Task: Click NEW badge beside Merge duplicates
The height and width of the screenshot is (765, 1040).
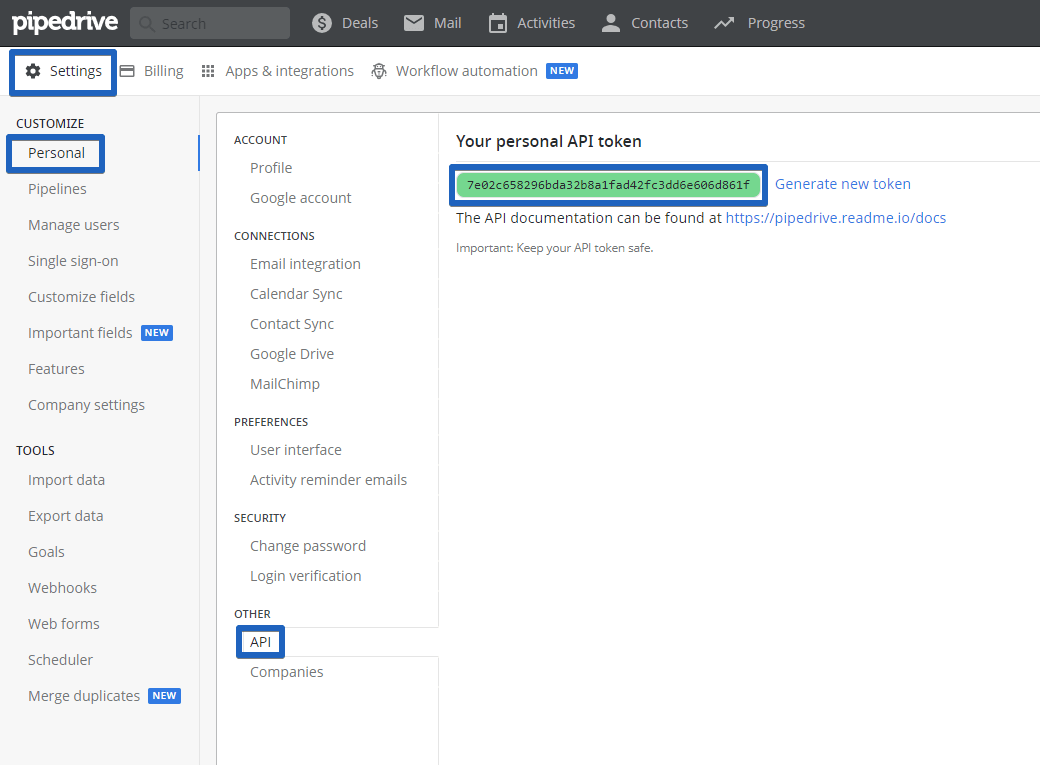Action: click(164, 695)
